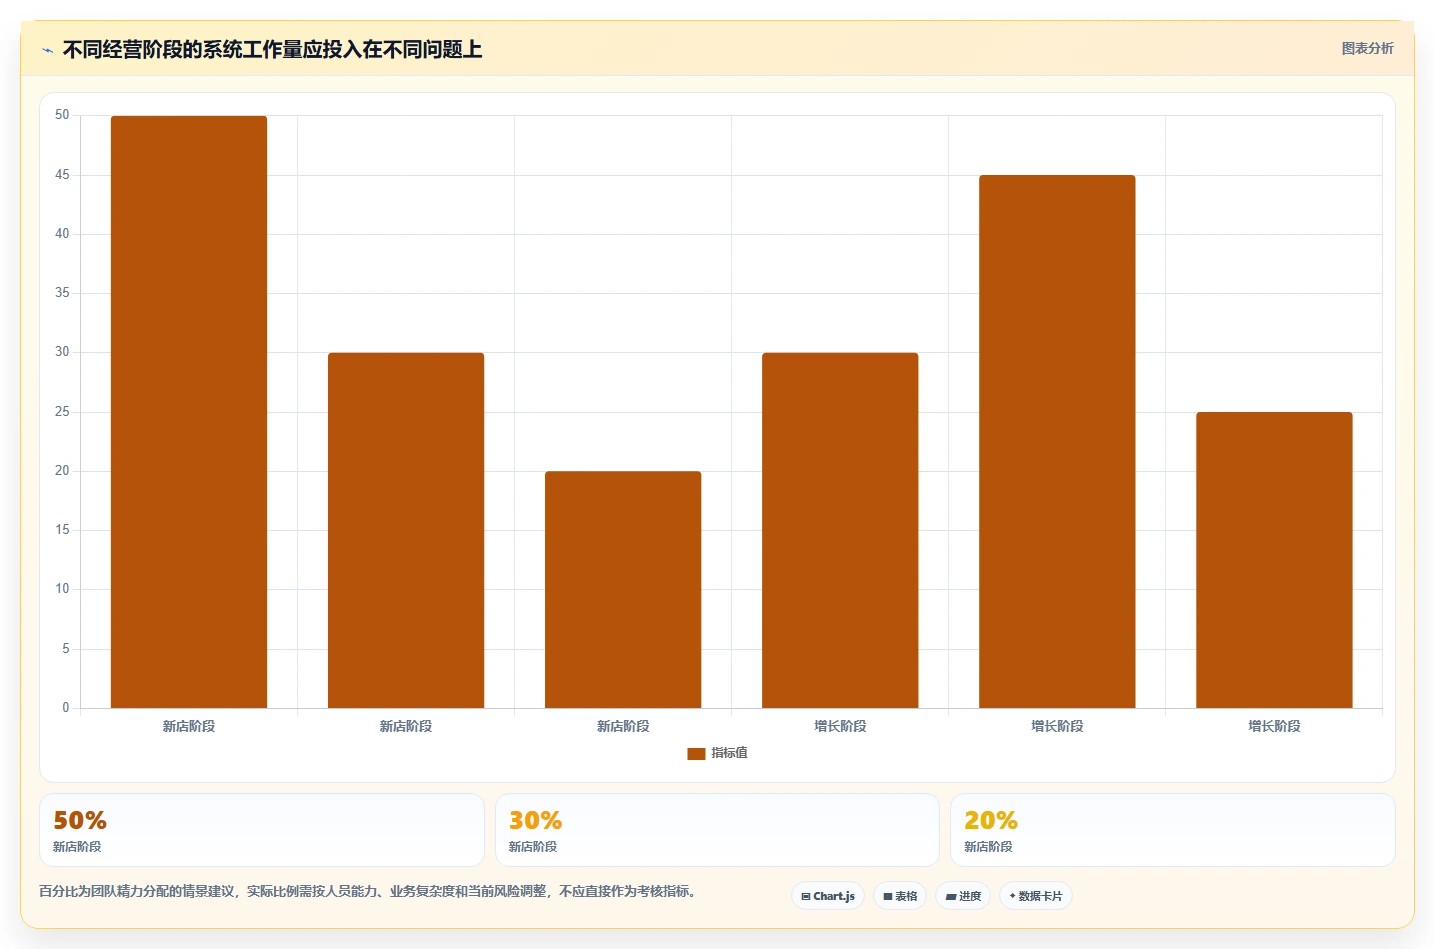Open the 30% 新店阶段 data card
1435x949 pixels.
pyautogui.click(x=717, y=830)
